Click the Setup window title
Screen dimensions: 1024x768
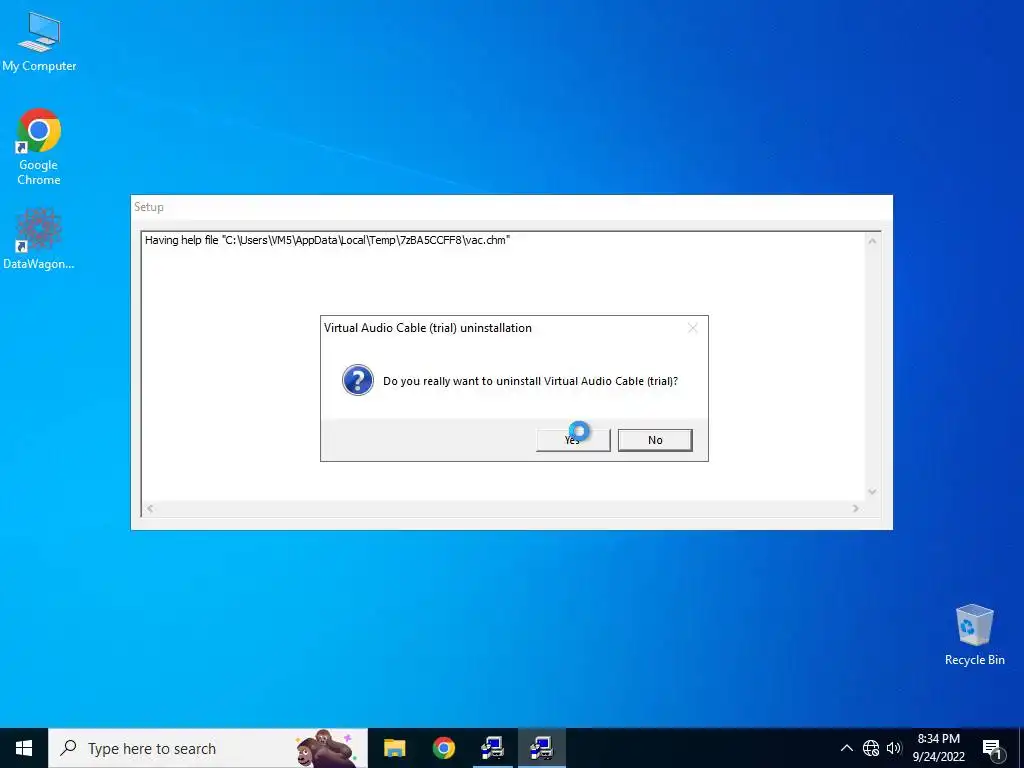click(149, 207)
